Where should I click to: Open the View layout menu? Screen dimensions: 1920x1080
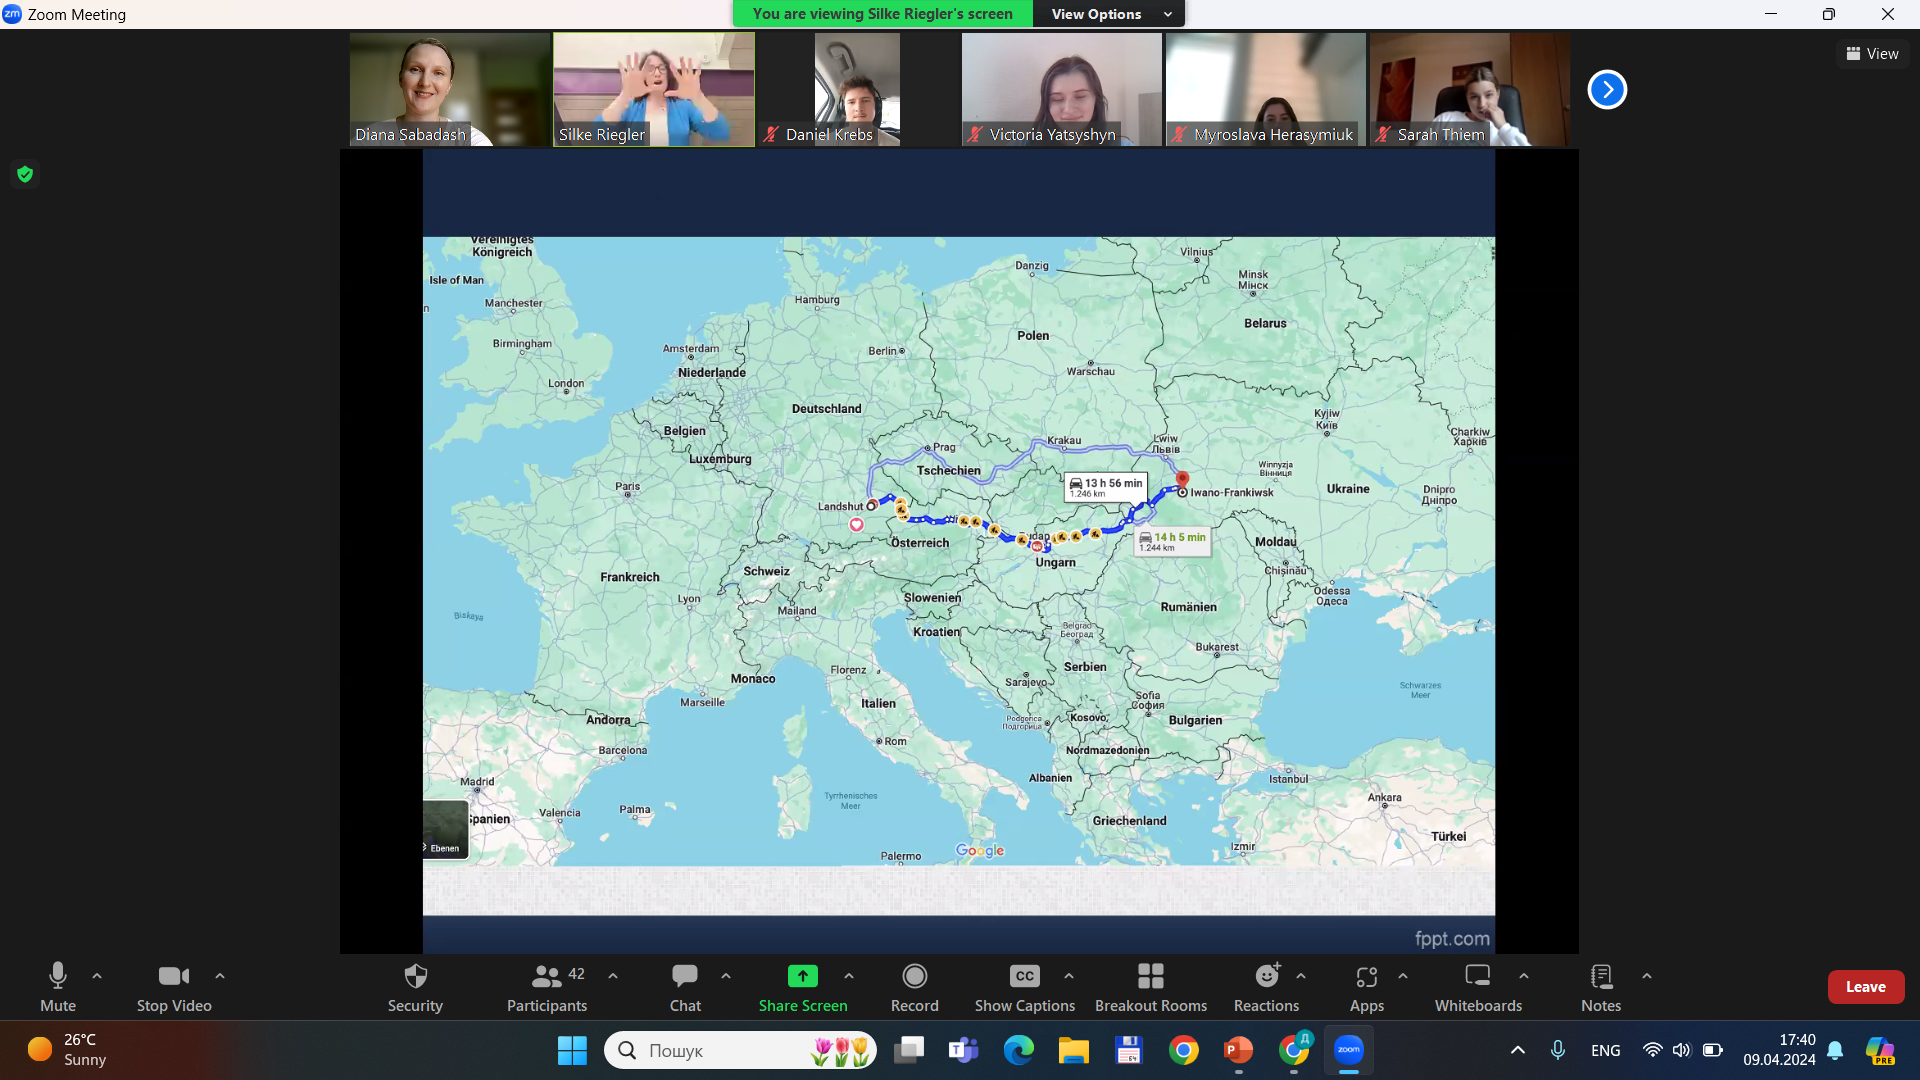(x=1872, y=54)
